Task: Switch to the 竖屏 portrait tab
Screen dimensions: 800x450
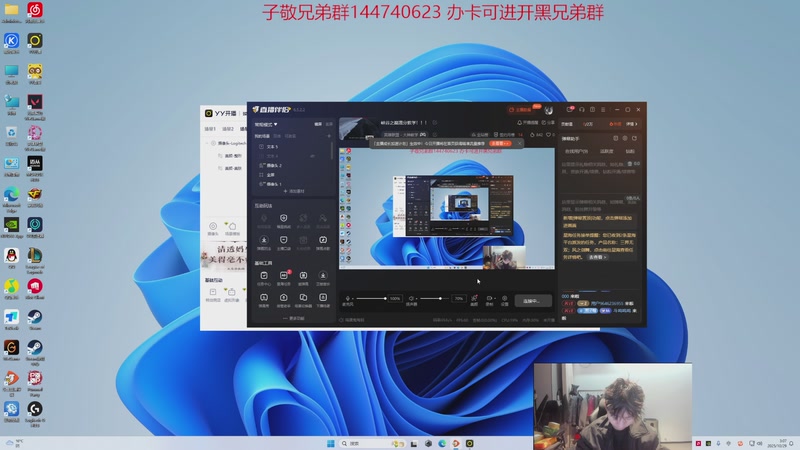Action: click(x=329, y=124)
